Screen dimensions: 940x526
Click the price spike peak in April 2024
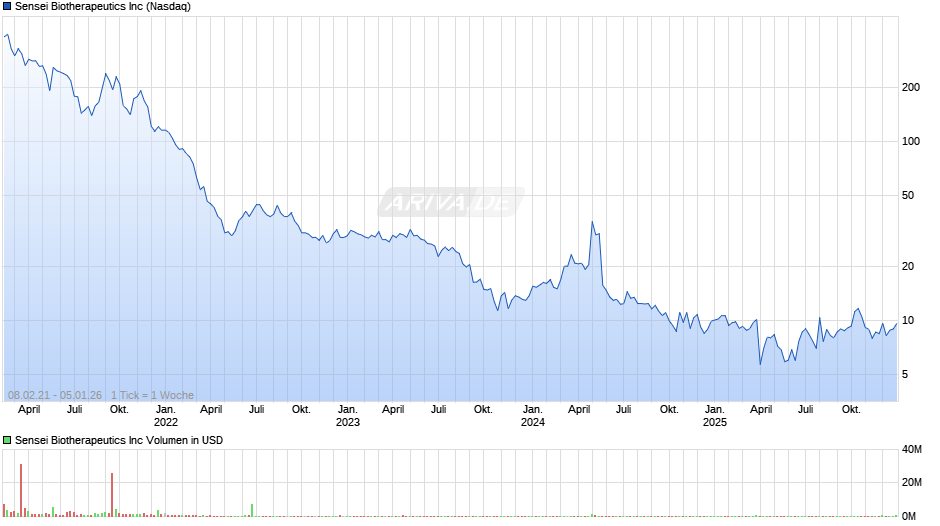pyautogui.click(x=592, y=222)
